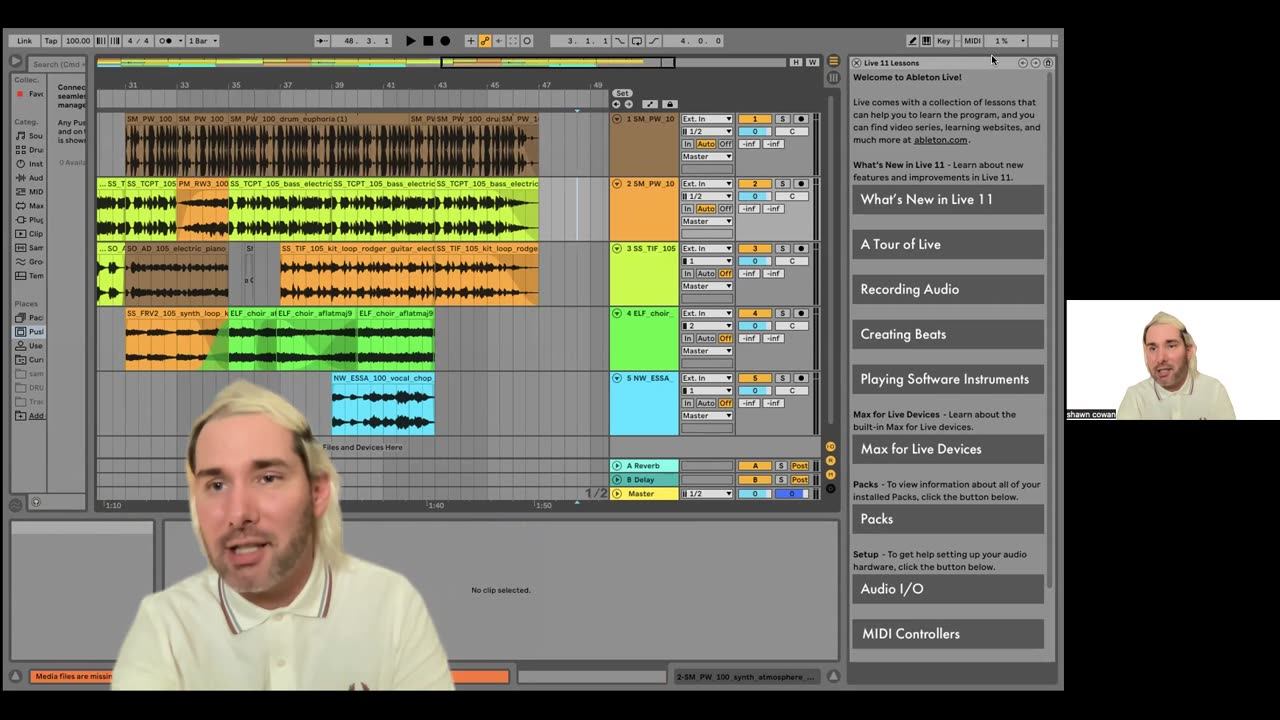The height and width of the screenshot is (720, 1280).
Task: Click the Capture MIDI bracket icon
Action: [513, 41]
